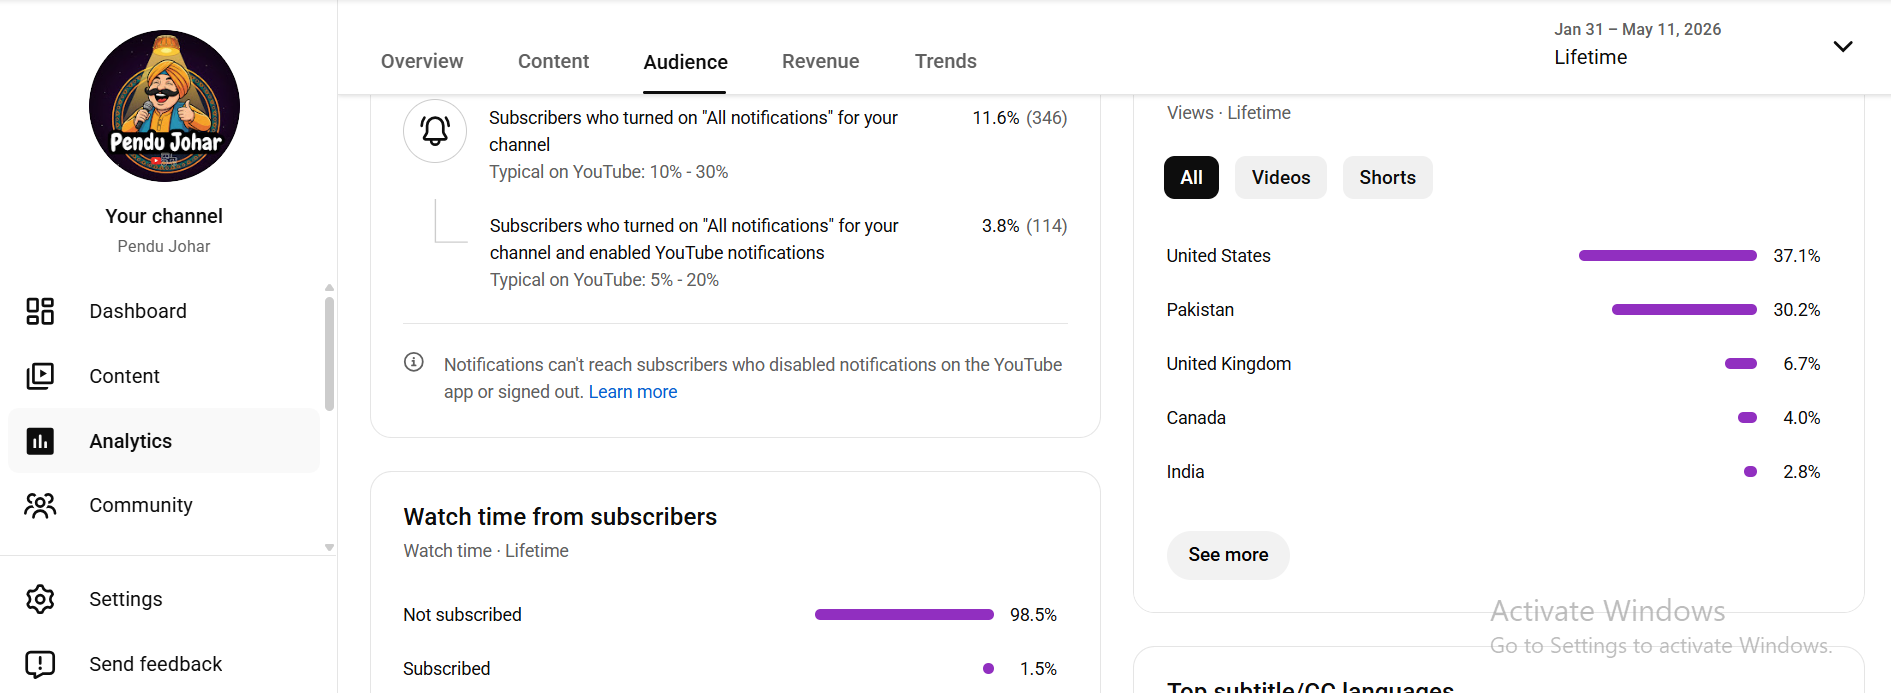Open the Learn more link
Image resolution: width=1891 pixels, height=693 pixels.
[x=633, y=392]
